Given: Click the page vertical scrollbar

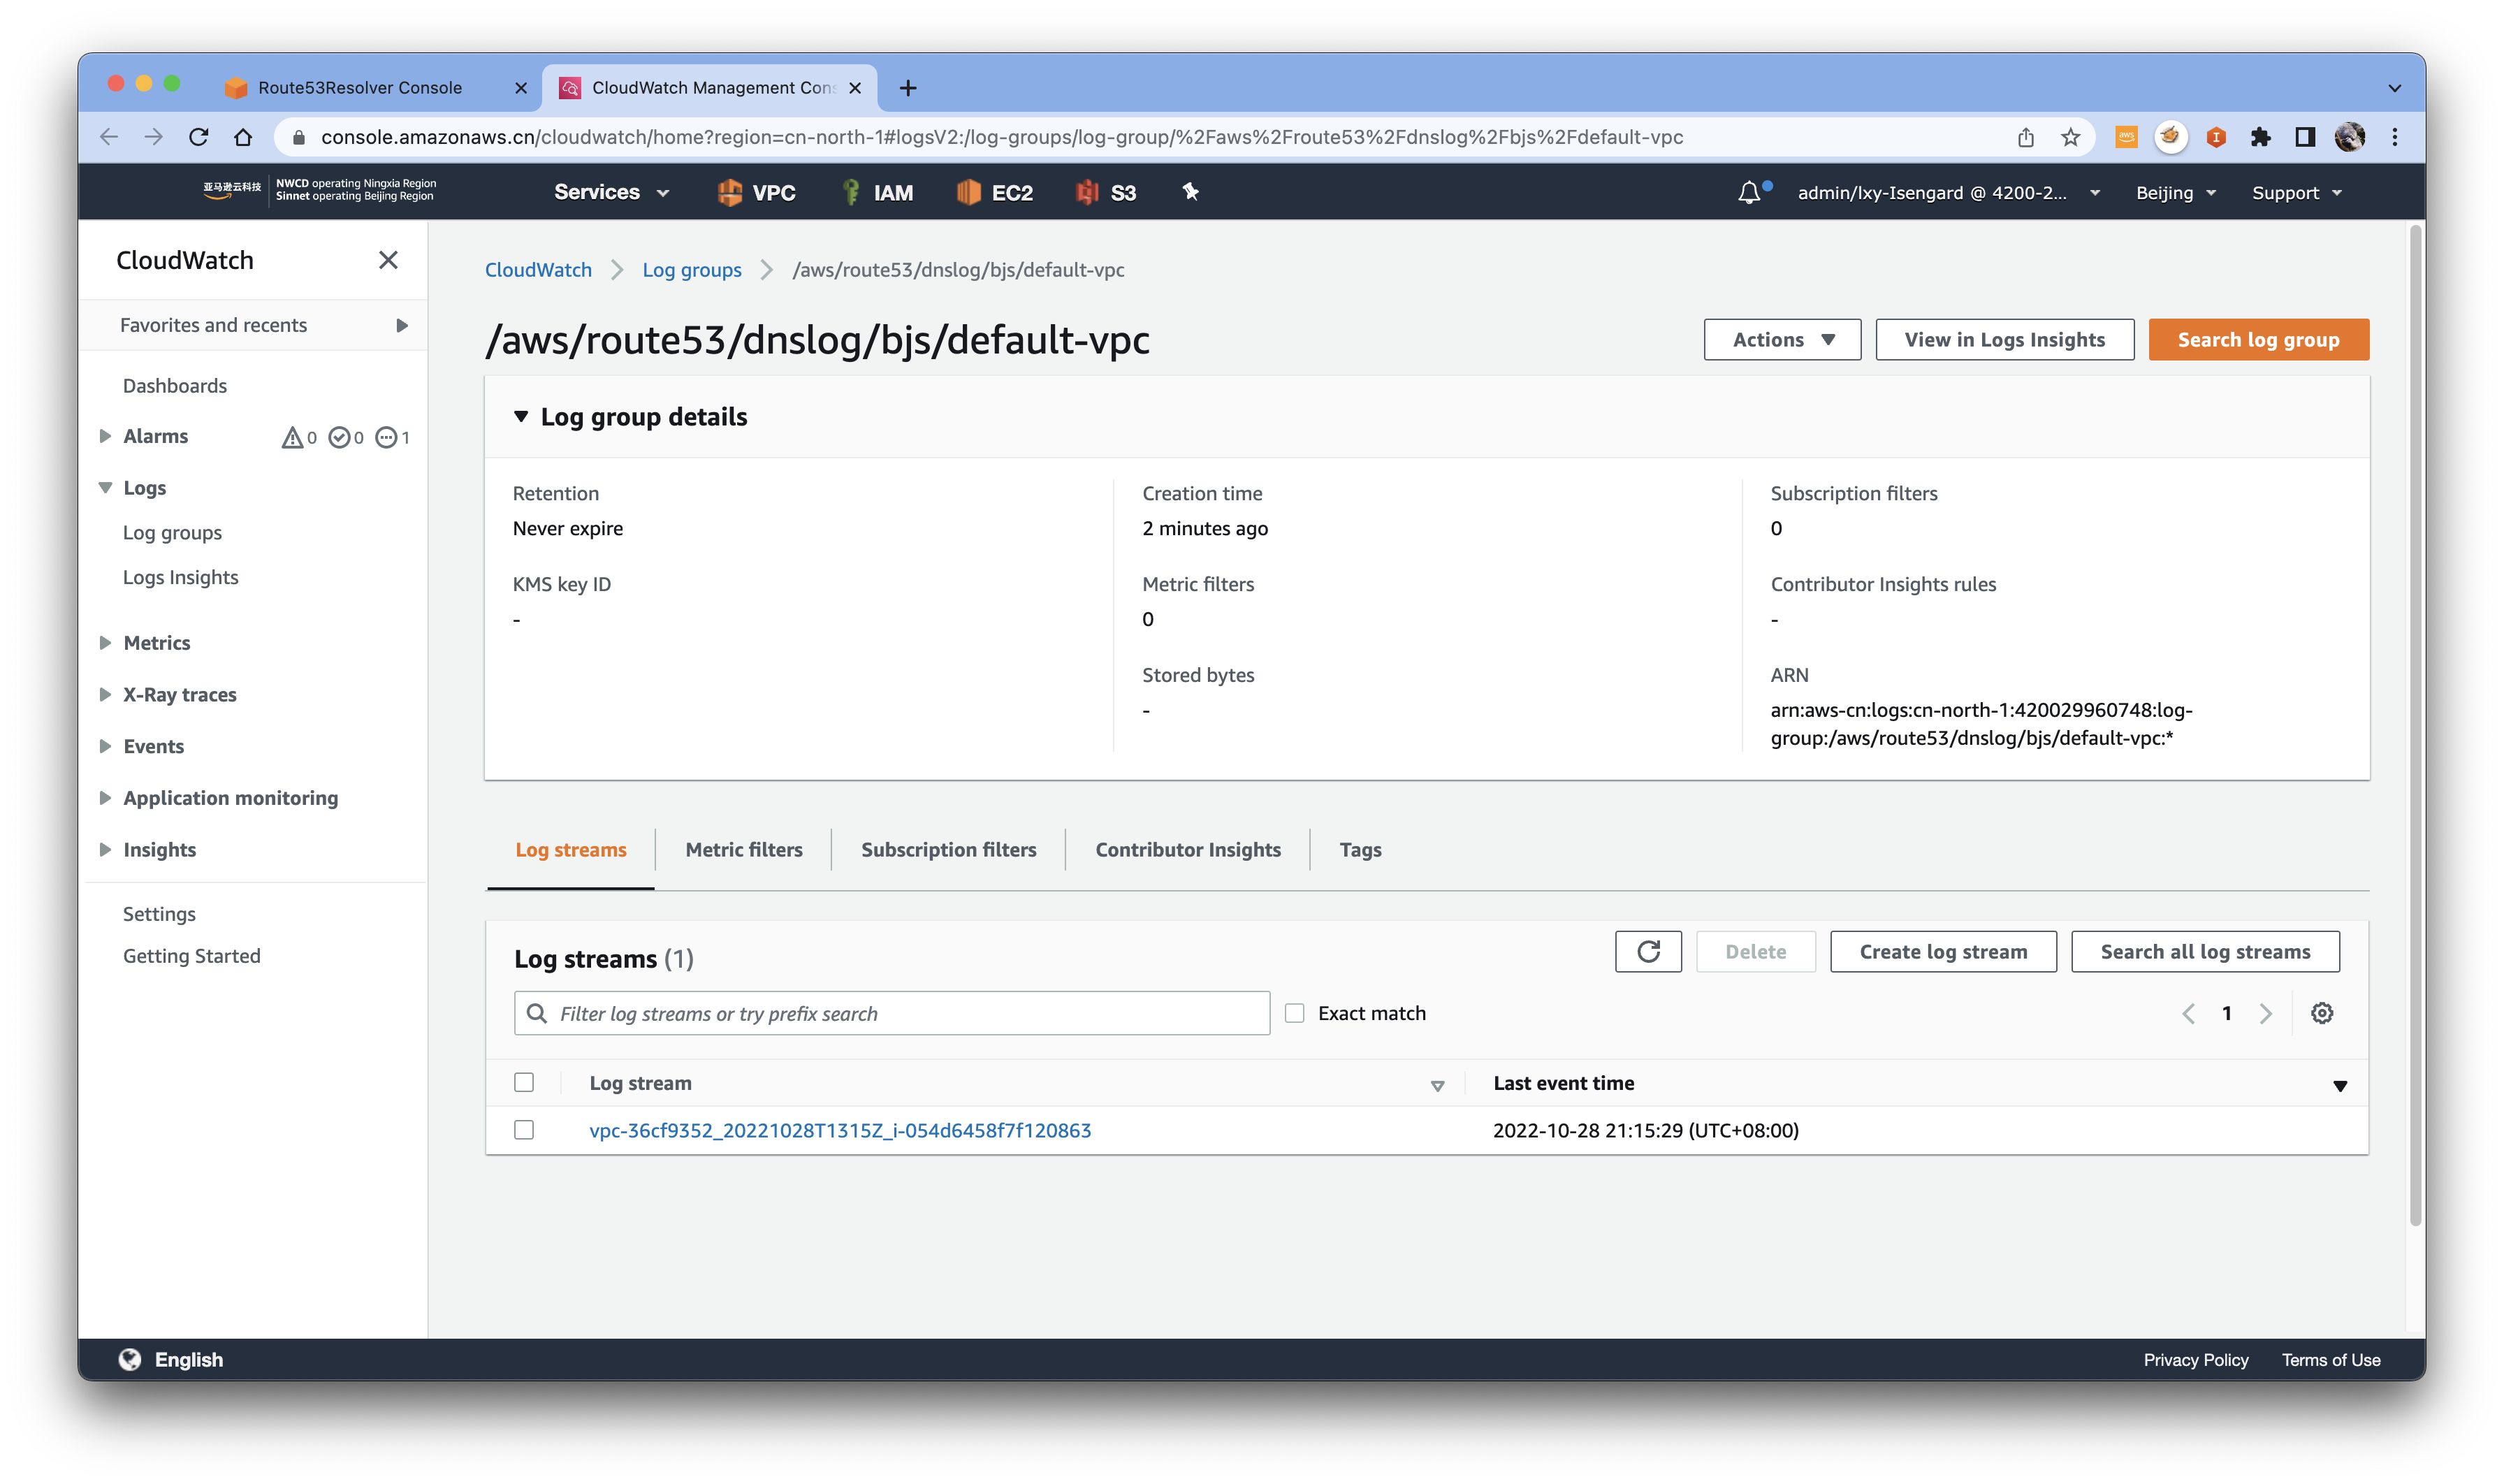Looking at the screenshot, I should click(x=2416, y=725).
